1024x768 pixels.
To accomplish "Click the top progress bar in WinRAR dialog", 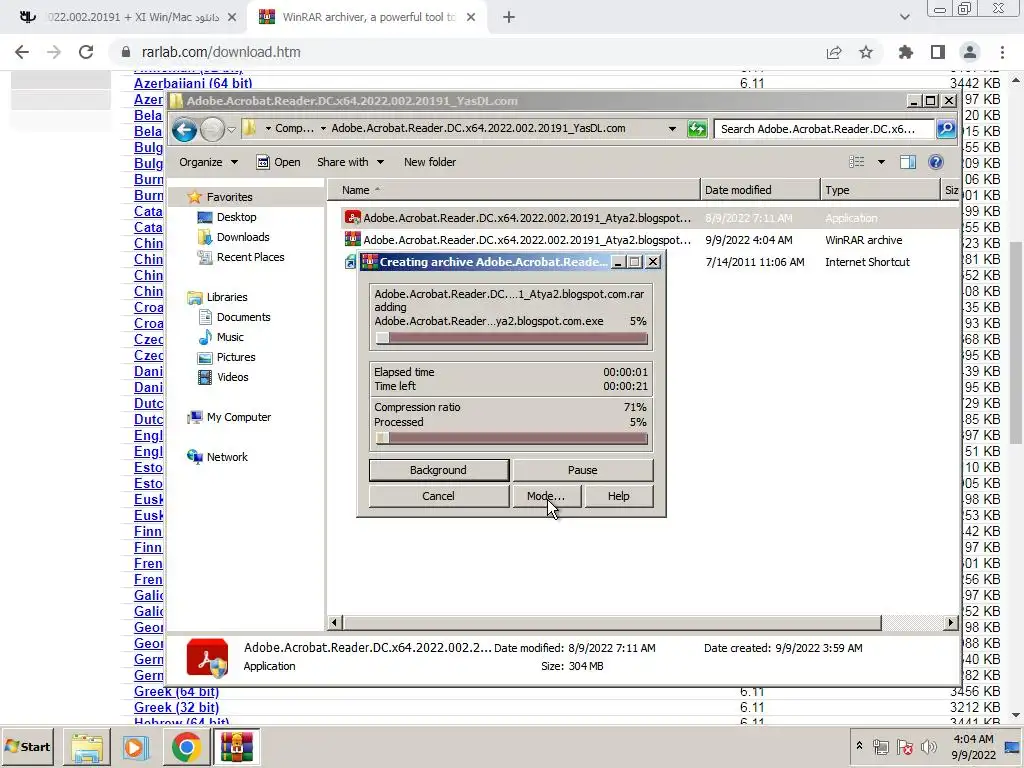I will click(511, 338).
